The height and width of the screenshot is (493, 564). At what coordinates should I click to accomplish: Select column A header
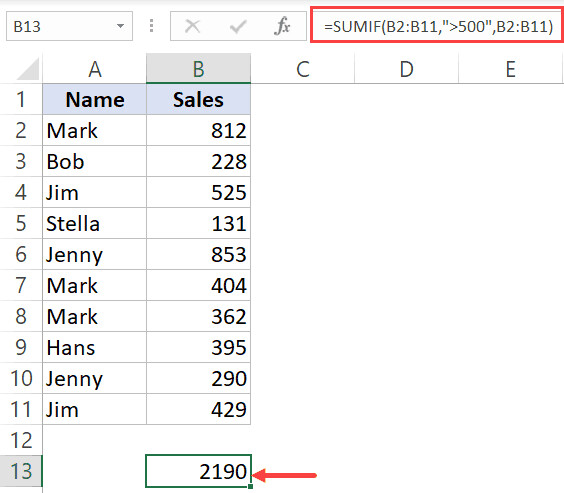click(x=95, y=68)
